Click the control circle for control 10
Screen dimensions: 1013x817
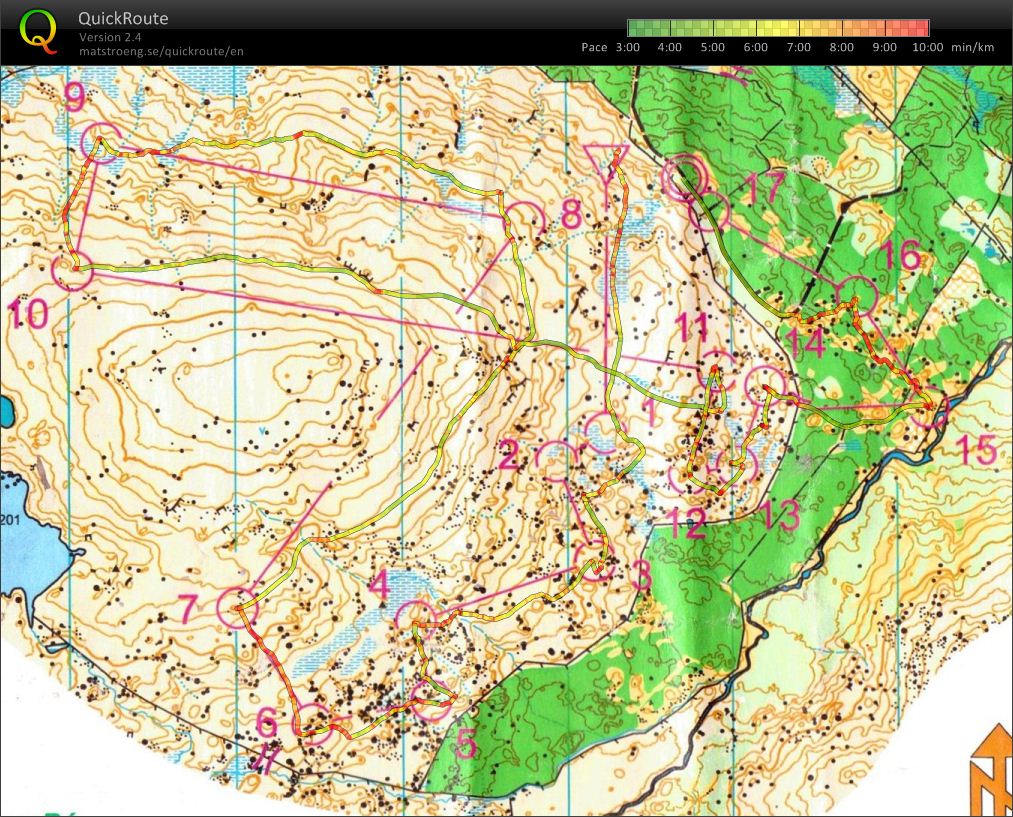pyautogui.click(x=72, y=271)
